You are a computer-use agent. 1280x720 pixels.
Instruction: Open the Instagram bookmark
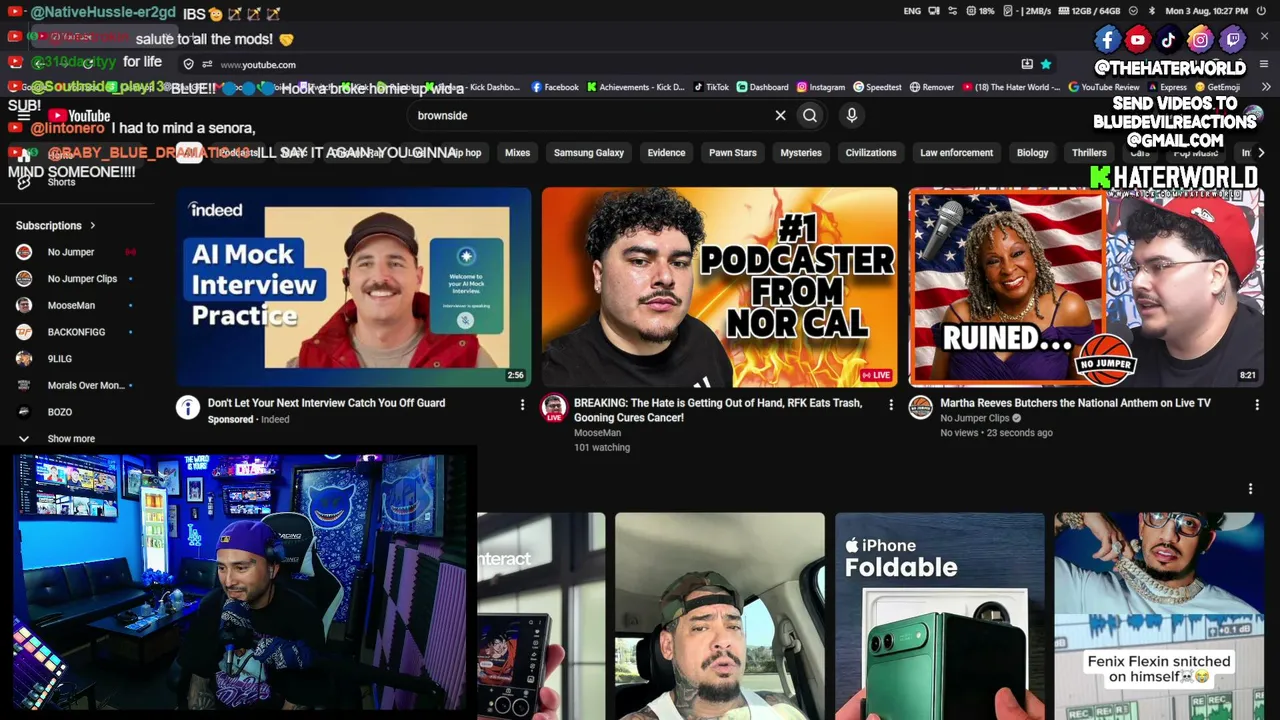[x=821, y=87]
